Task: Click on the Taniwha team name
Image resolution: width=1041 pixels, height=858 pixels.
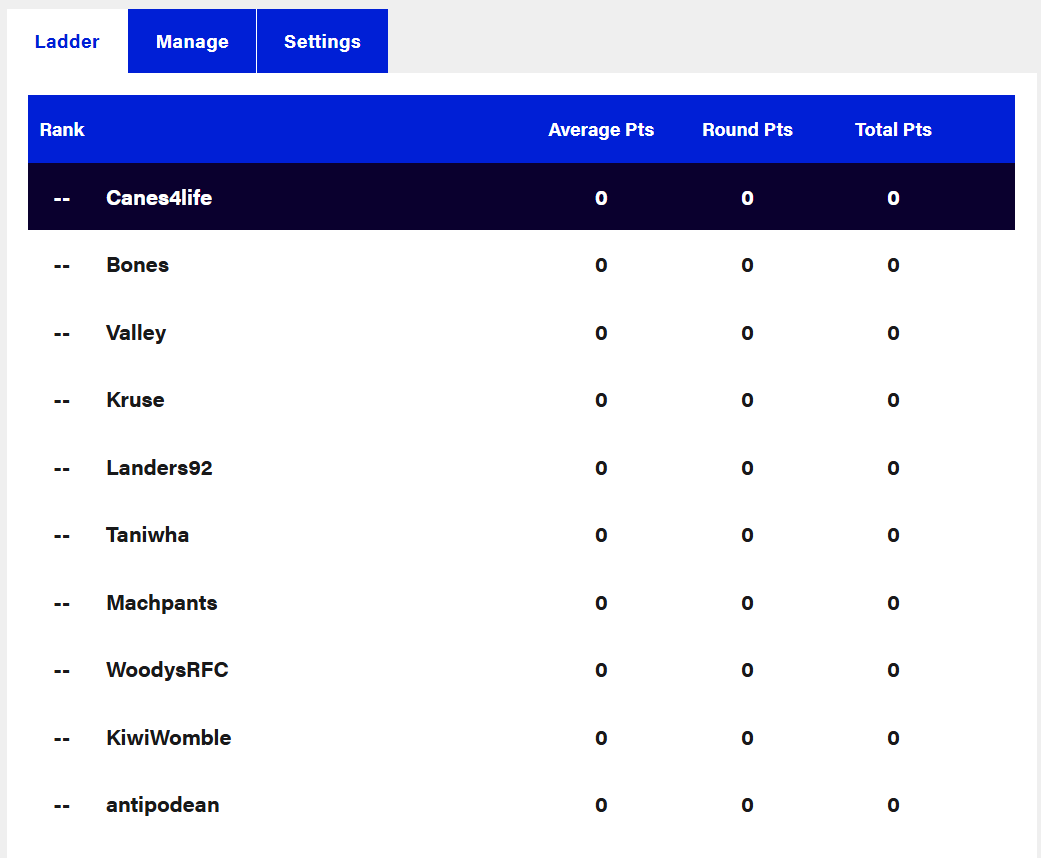Action: 147,535
